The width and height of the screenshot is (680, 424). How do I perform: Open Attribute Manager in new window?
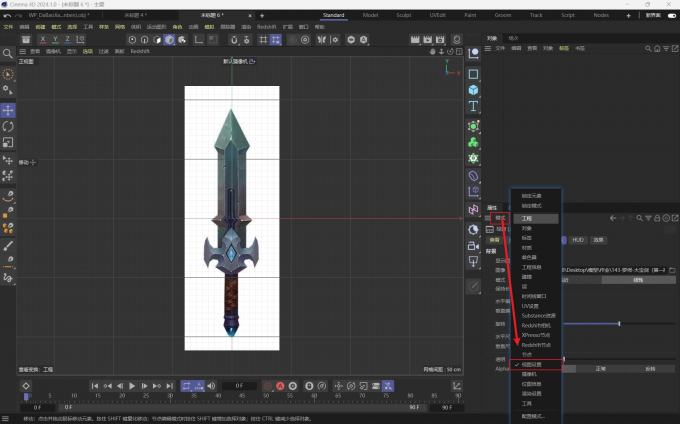(675, 218)
